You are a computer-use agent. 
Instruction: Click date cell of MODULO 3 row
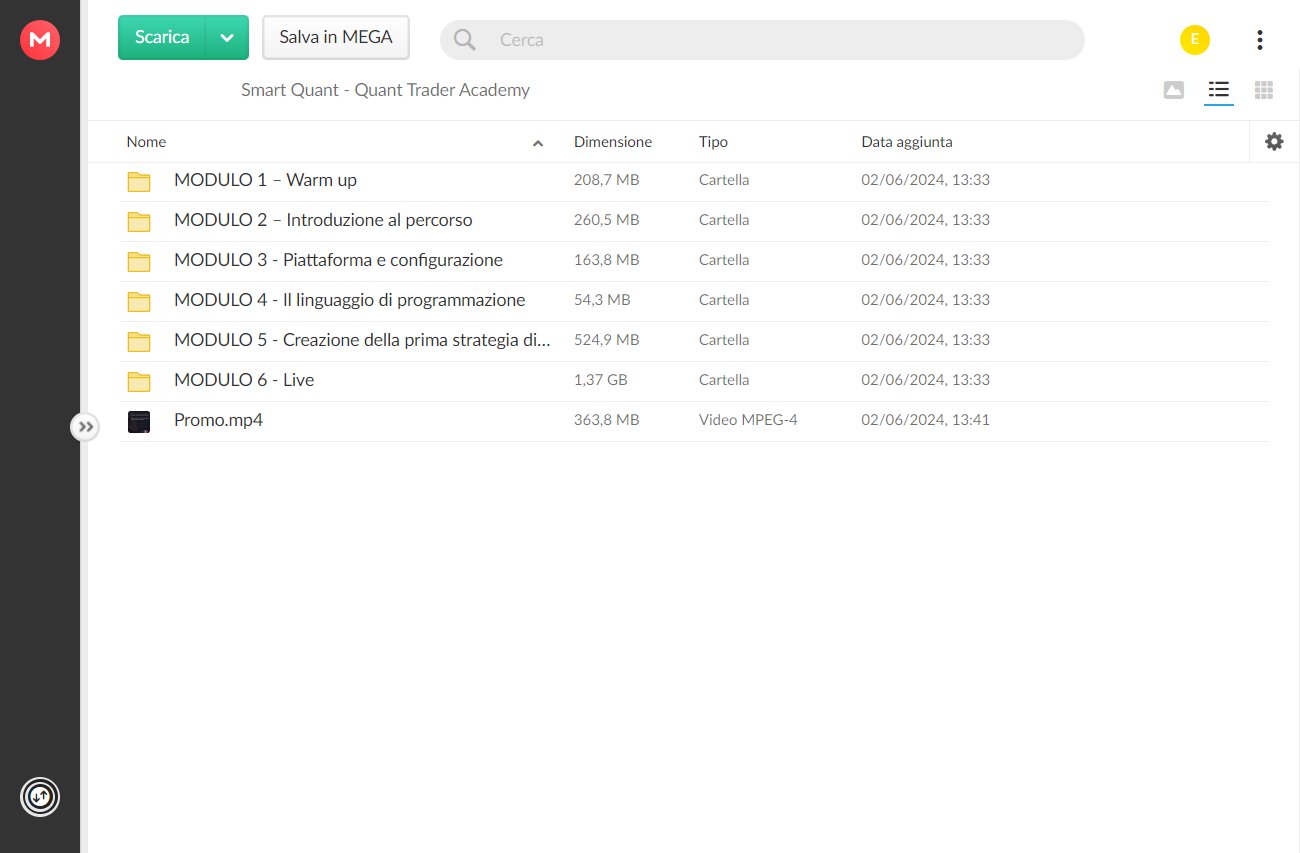click(925, 260)
